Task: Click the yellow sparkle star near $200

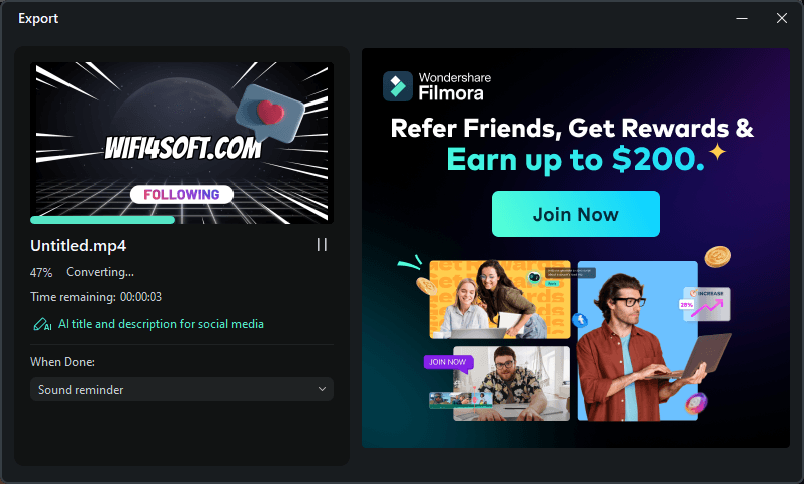Action: click(718, 152)
